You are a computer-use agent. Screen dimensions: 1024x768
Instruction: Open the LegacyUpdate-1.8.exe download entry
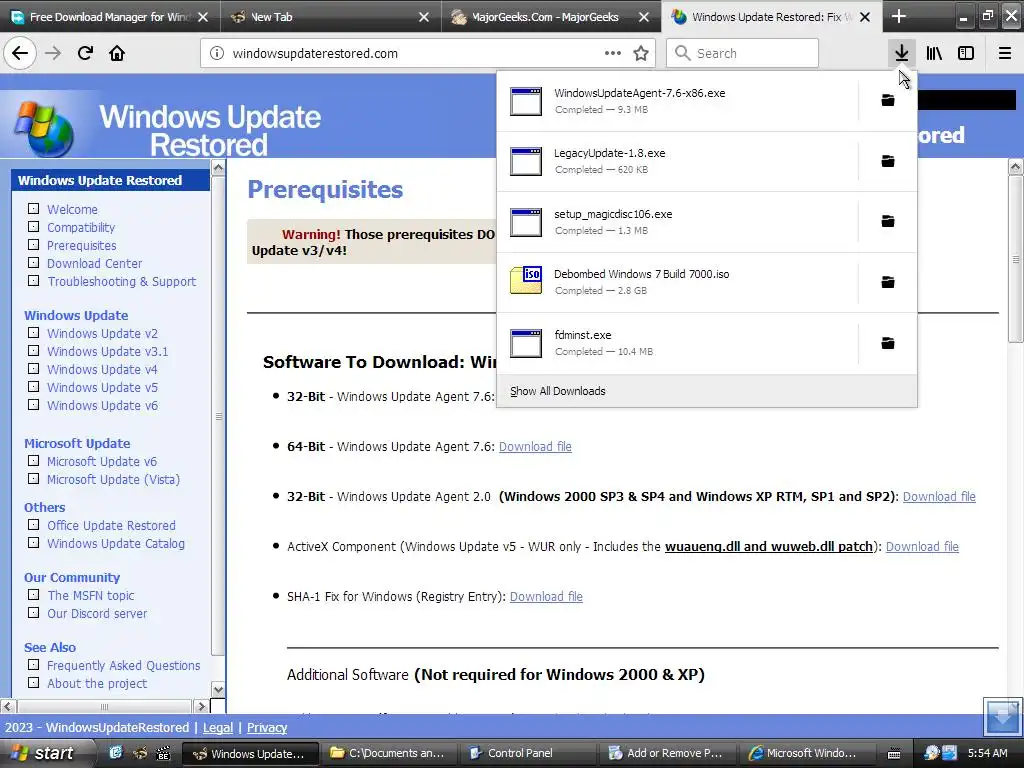(x=677, y=161)
